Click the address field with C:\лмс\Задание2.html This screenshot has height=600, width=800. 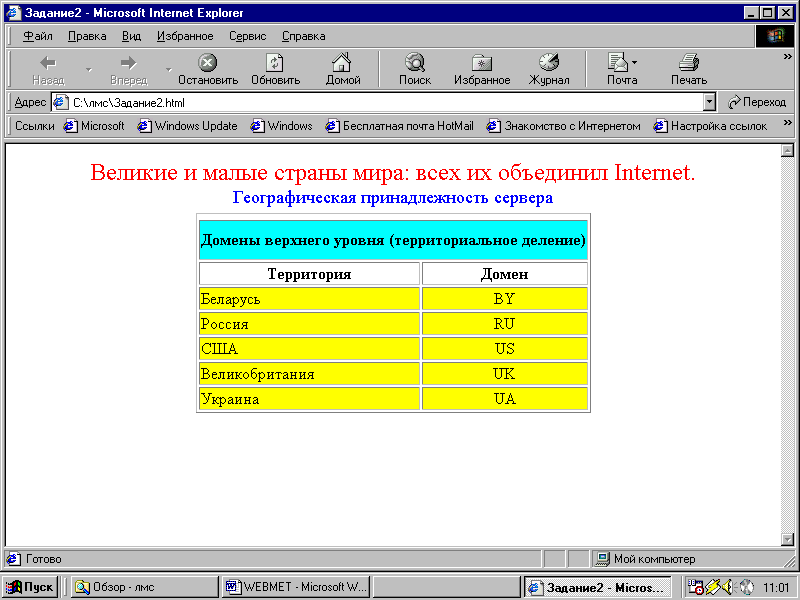[377, 103]
